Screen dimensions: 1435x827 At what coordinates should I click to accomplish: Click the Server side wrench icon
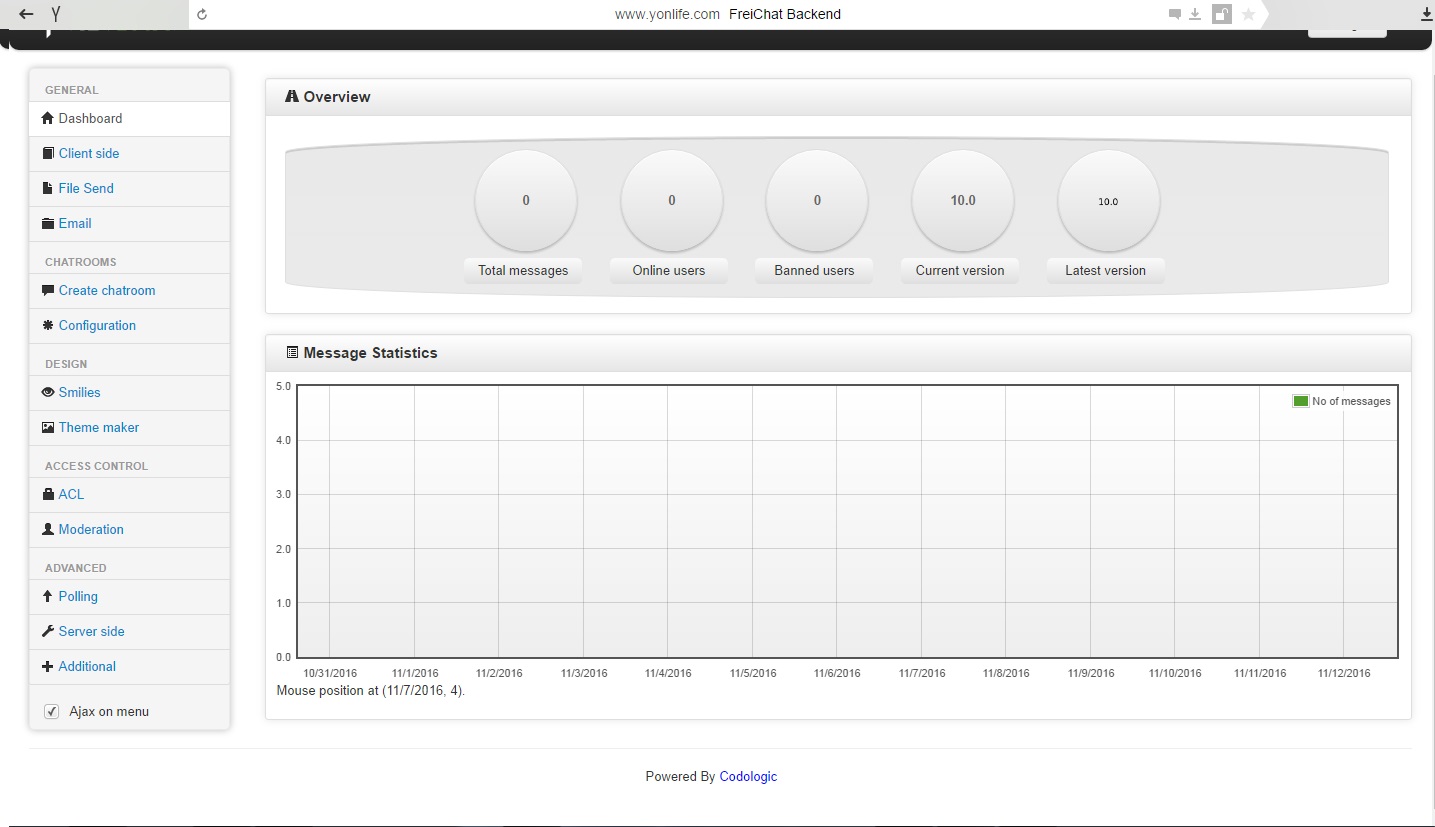coord(48,631)
